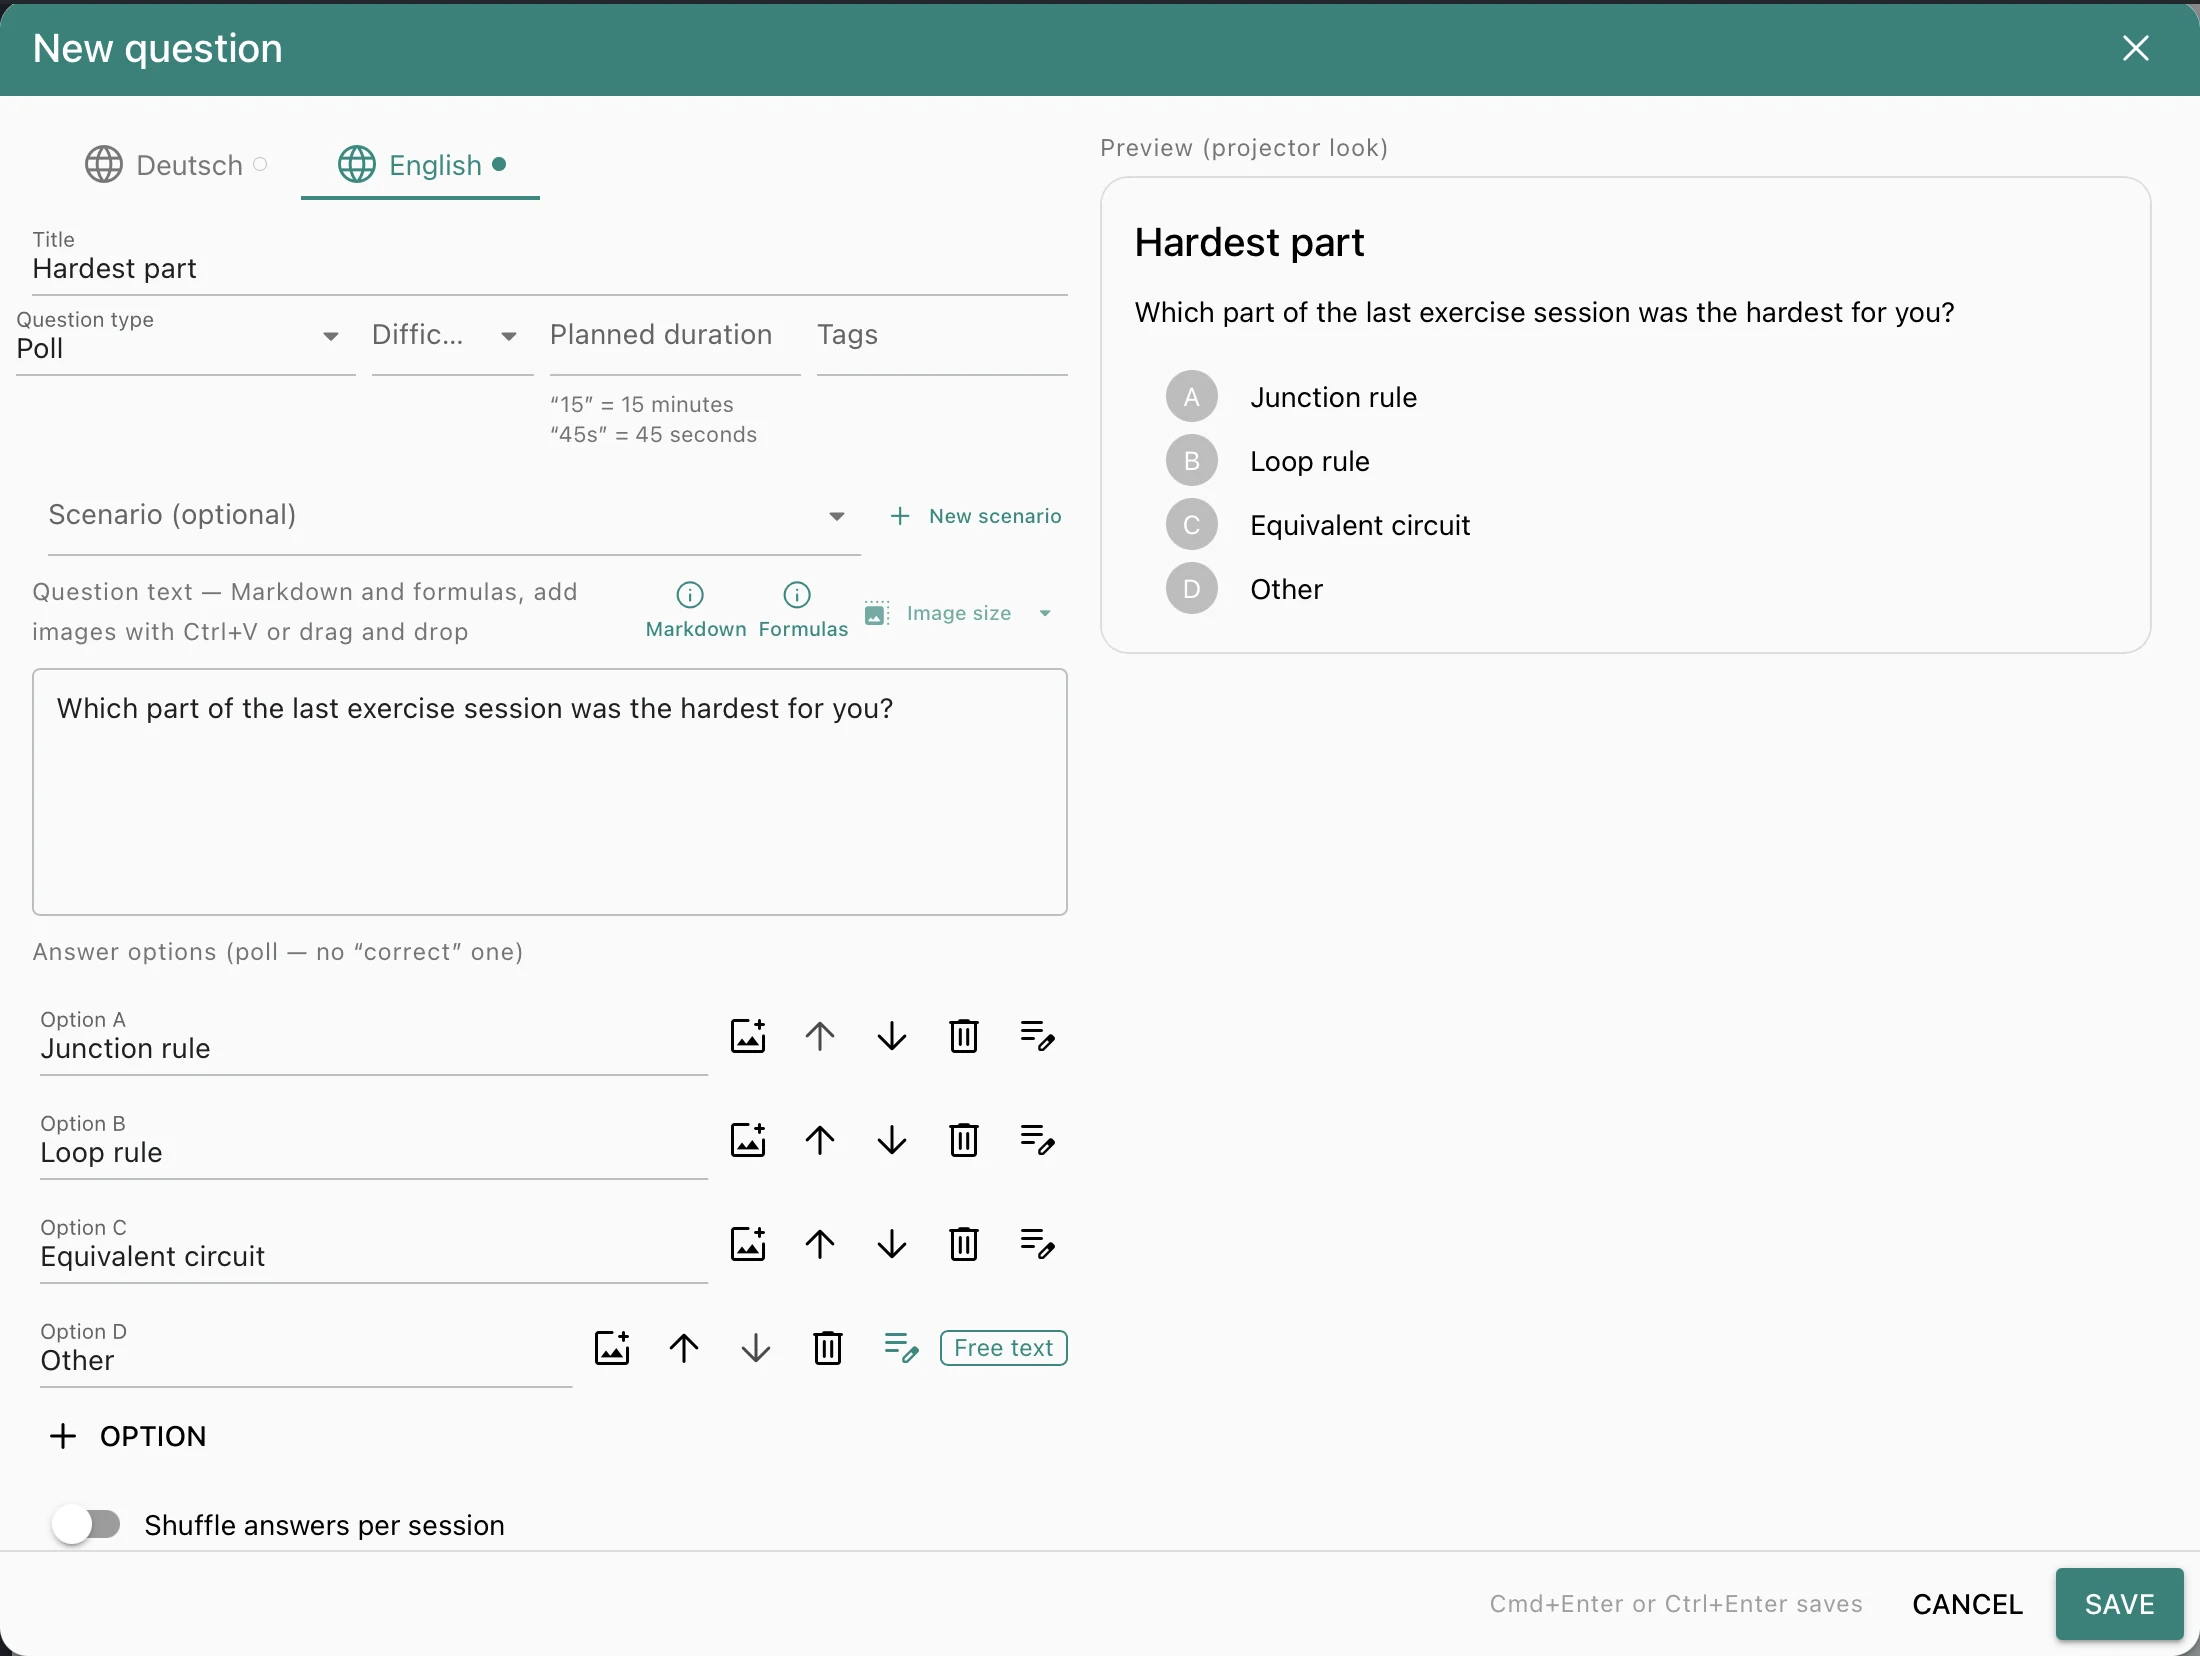Image resolution: width=2200 pixels, height=1656 pixels.
Task: Close the New question dialog
Action: 2135,48
